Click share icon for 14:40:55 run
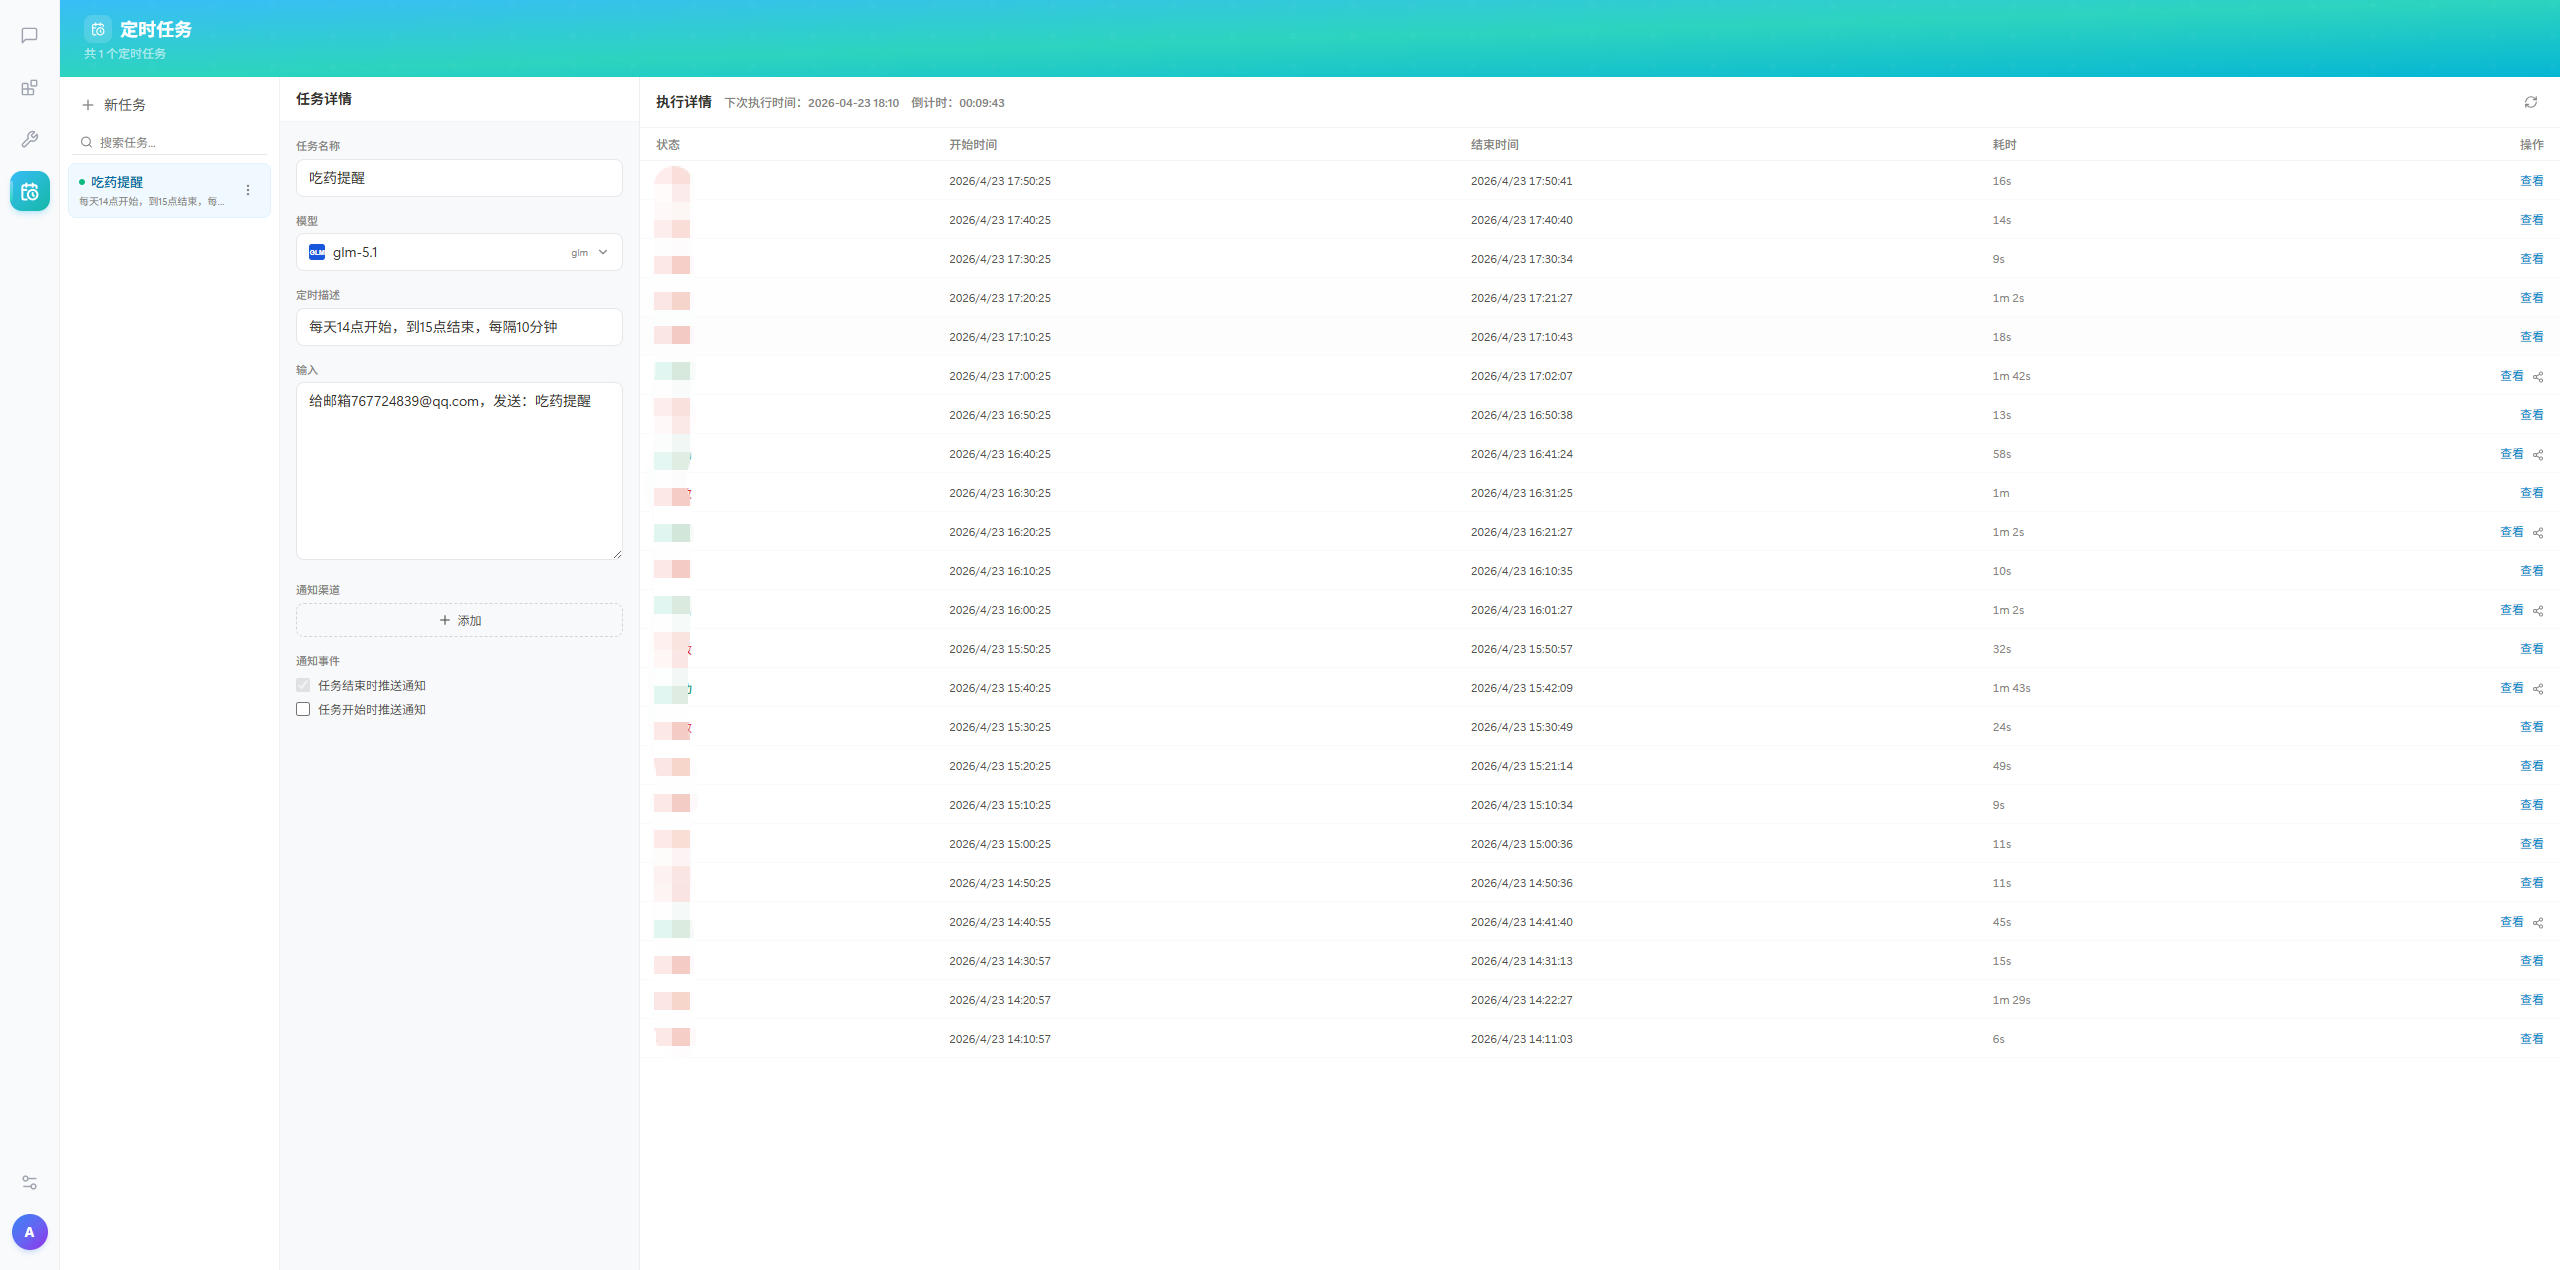The width and height of the screenshot is (2560, 1270). click(x=2538, y=923)
